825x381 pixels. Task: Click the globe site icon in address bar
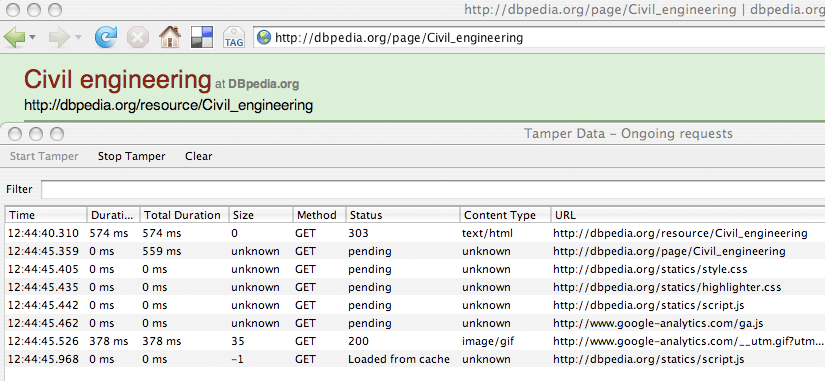pyautogui.click(x=264, y=37)
